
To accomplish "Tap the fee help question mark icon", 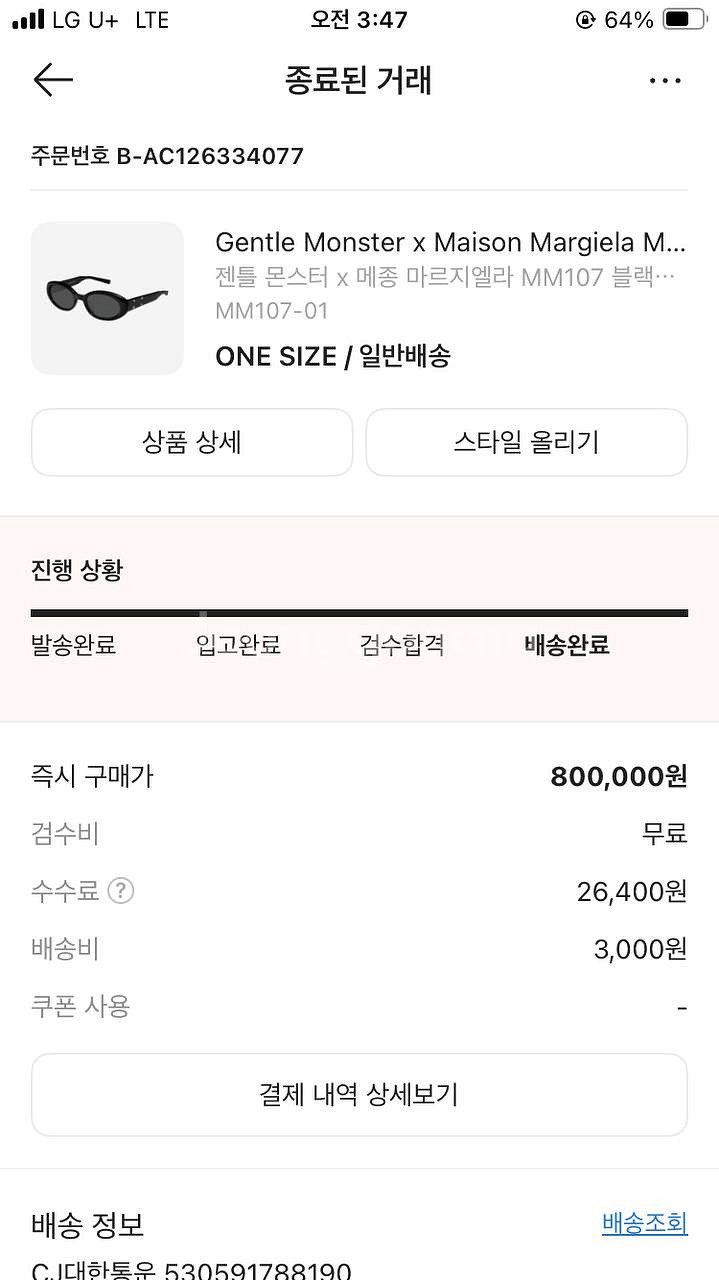I will (x=121, y=890).
